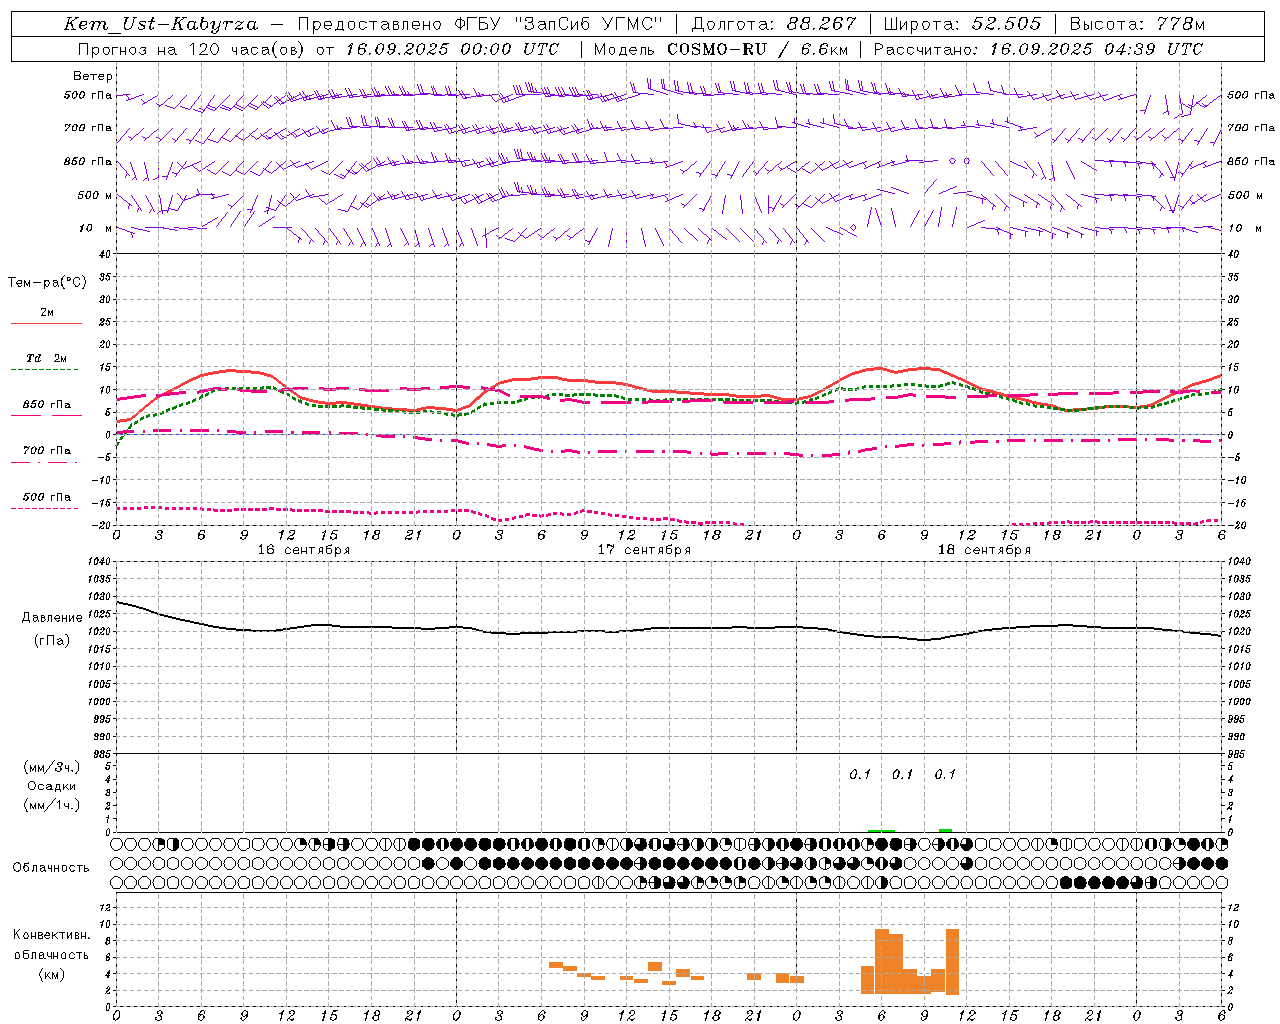Screen dimensions: 1280x1024
Task: Click the computed time Рассчитано: 16.09.2025 04:39 UTC
Action: [1038, 49]
